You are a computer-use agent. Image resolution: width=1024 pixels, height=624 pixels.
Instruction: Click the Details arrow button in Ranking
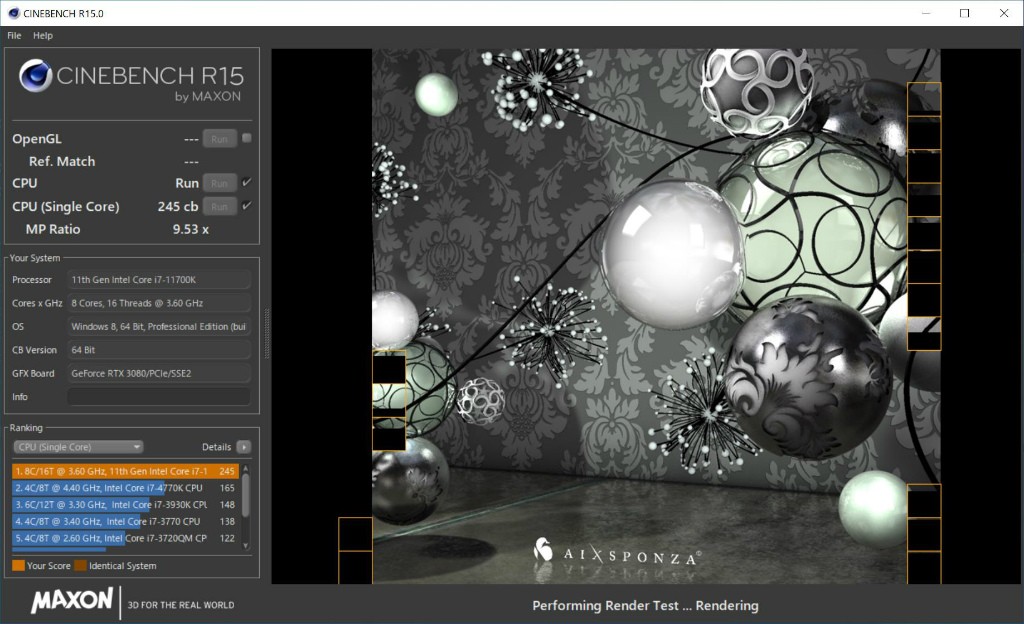pos(244,447)
